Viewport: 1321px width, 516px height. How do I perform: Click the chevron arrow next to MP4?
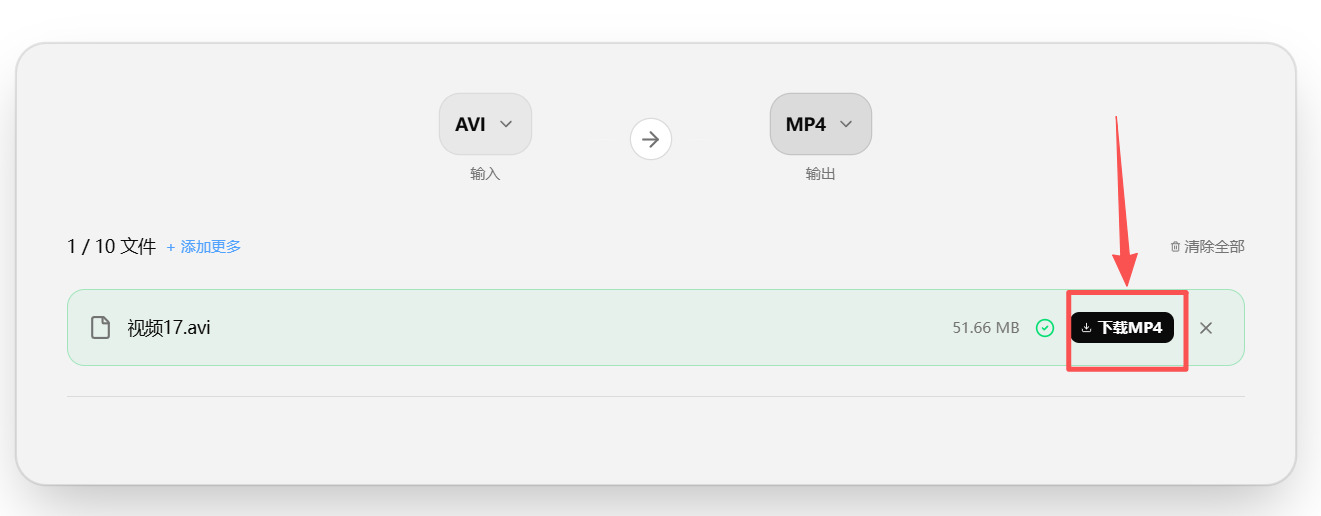pyautogui.click(x=846, y=124)
